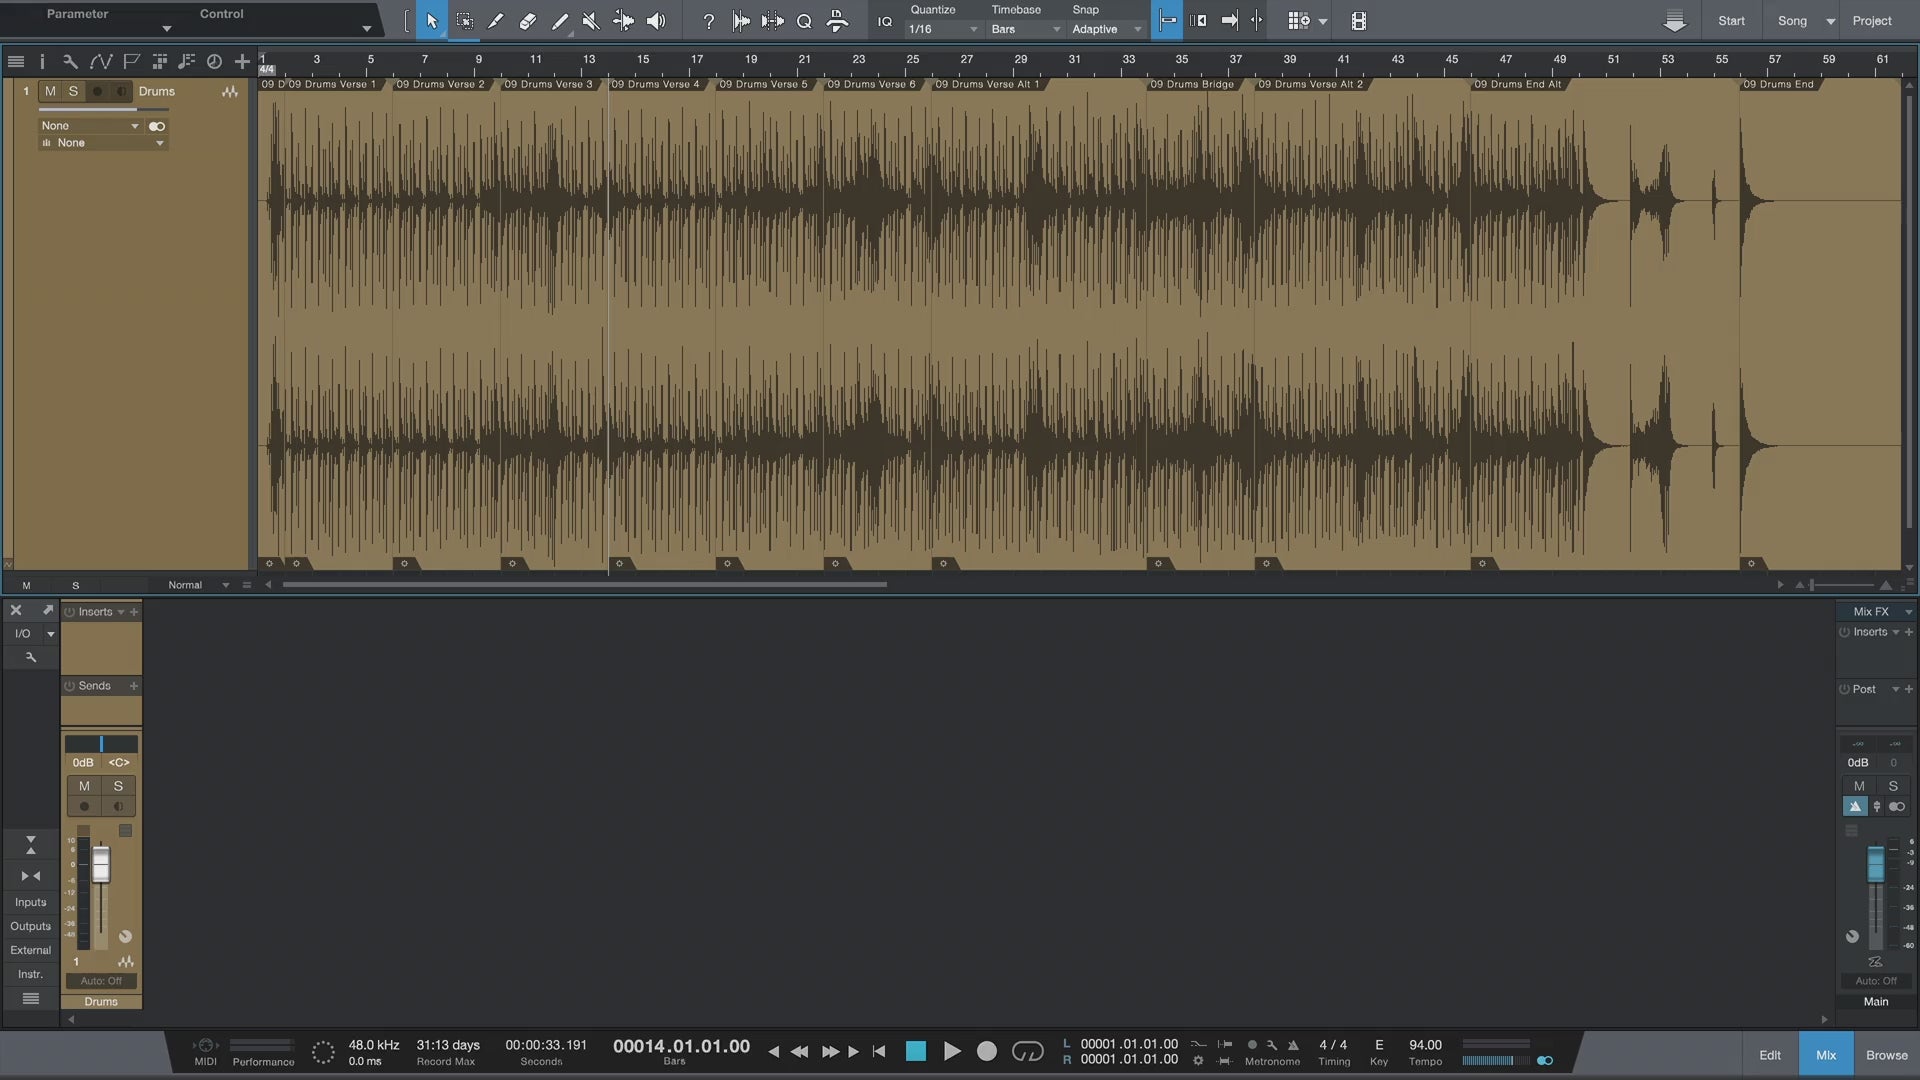Click the Tempo value 94.00
1920x1080 pixels.
point(1425,1045)
